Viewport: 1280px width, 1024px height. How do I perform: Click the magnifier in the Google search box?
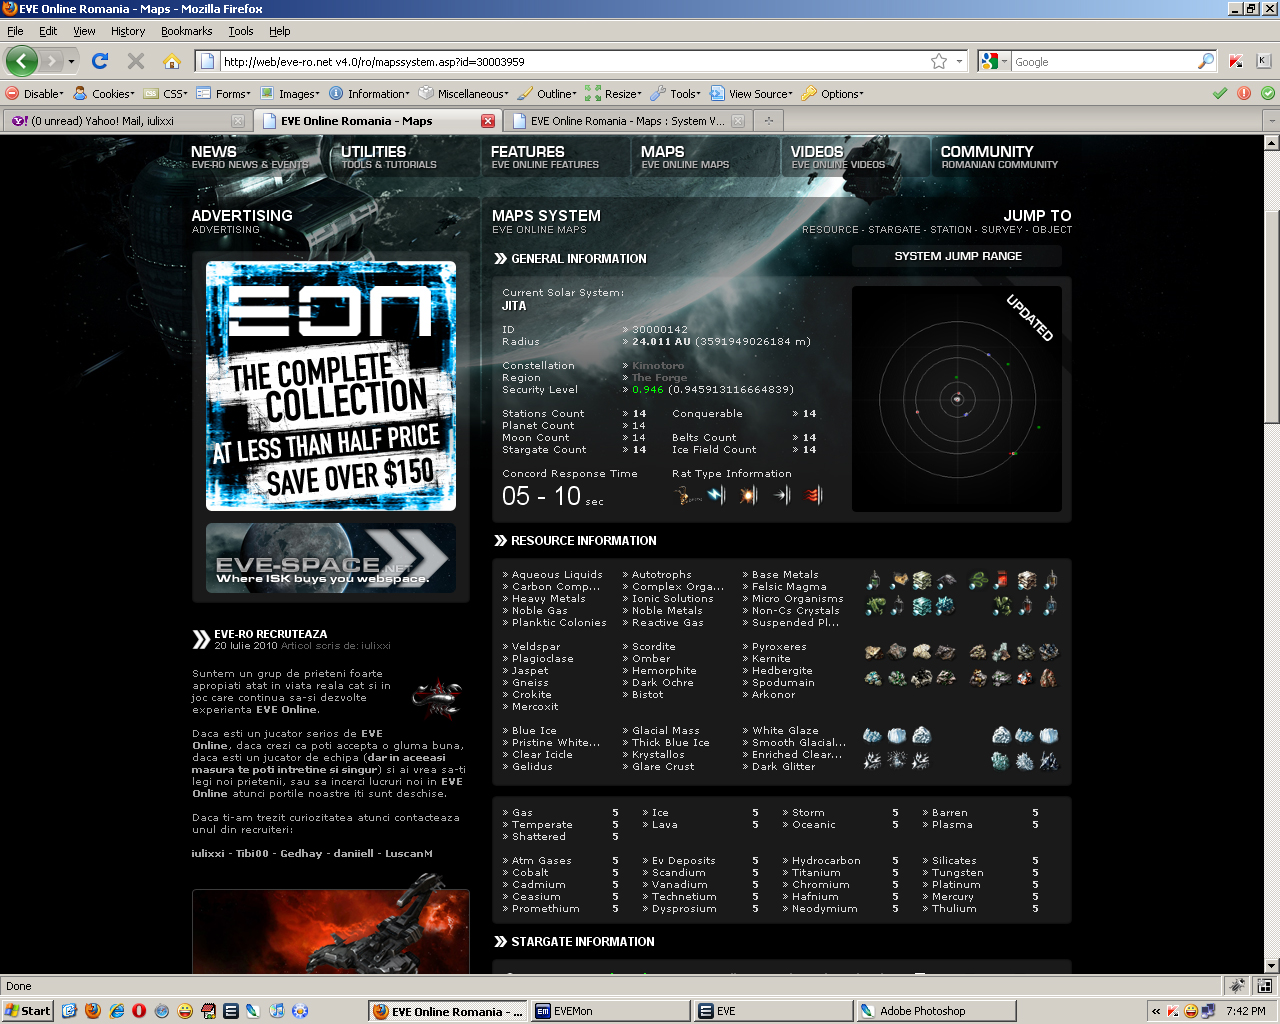point(1206,61)
